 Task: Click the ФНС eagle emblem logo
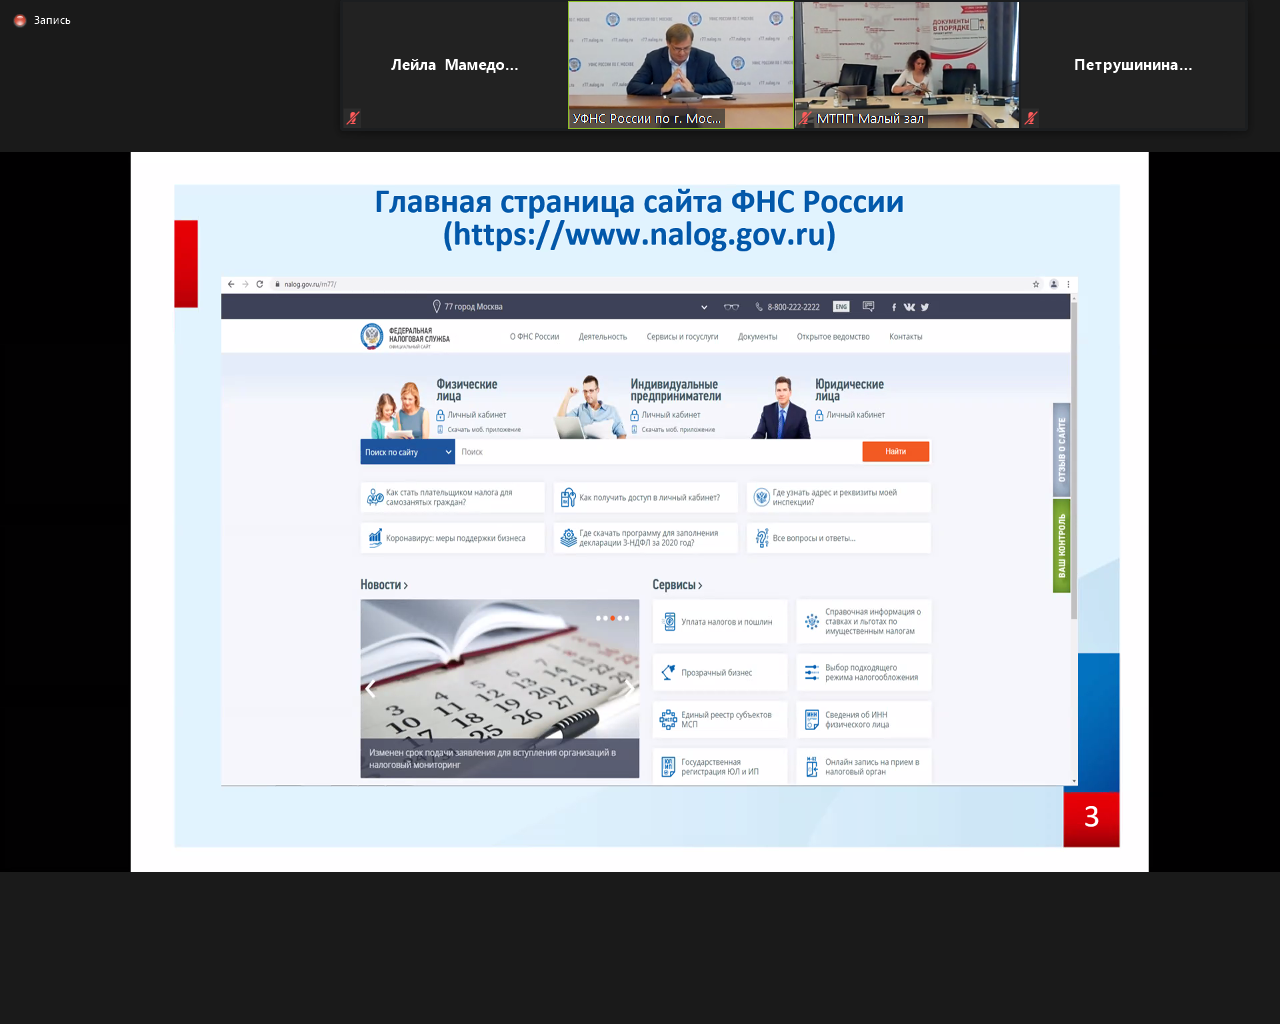(372, 335)
